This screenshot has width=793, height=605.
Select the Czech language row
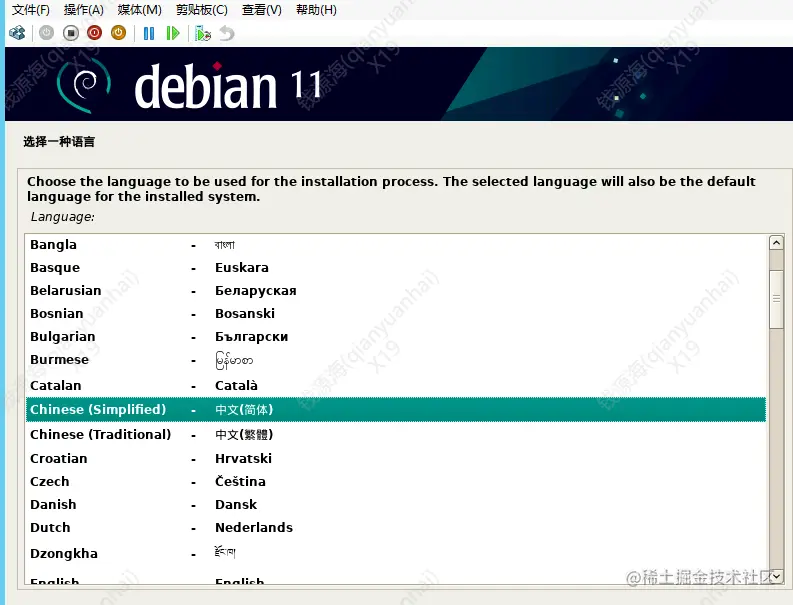[395, 482]
